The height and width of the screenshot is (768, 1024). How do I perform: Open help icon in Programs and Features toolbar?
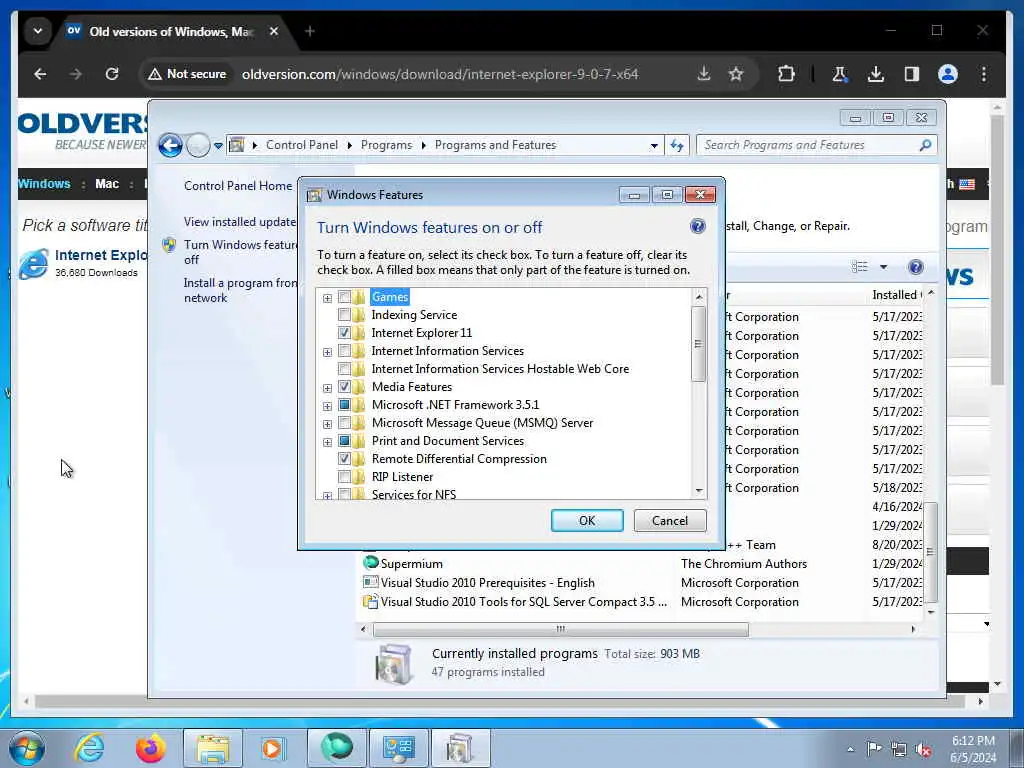[916, 266]
